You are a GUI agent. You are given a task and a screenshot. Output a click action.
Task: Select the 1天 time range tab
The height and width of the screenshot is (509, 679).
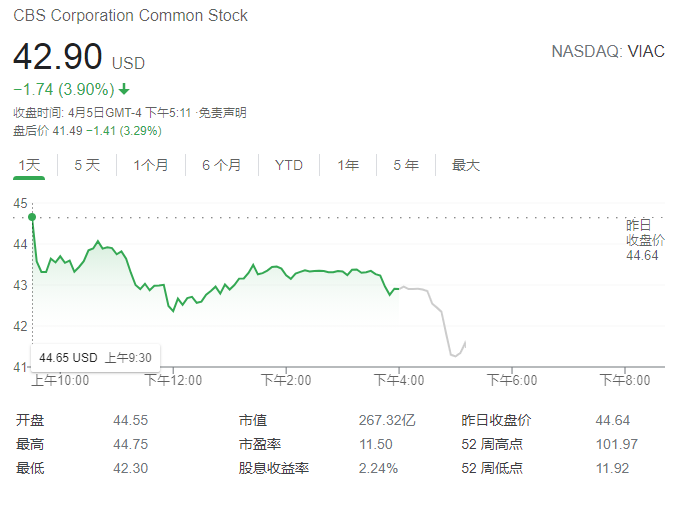tap(29, 165)
